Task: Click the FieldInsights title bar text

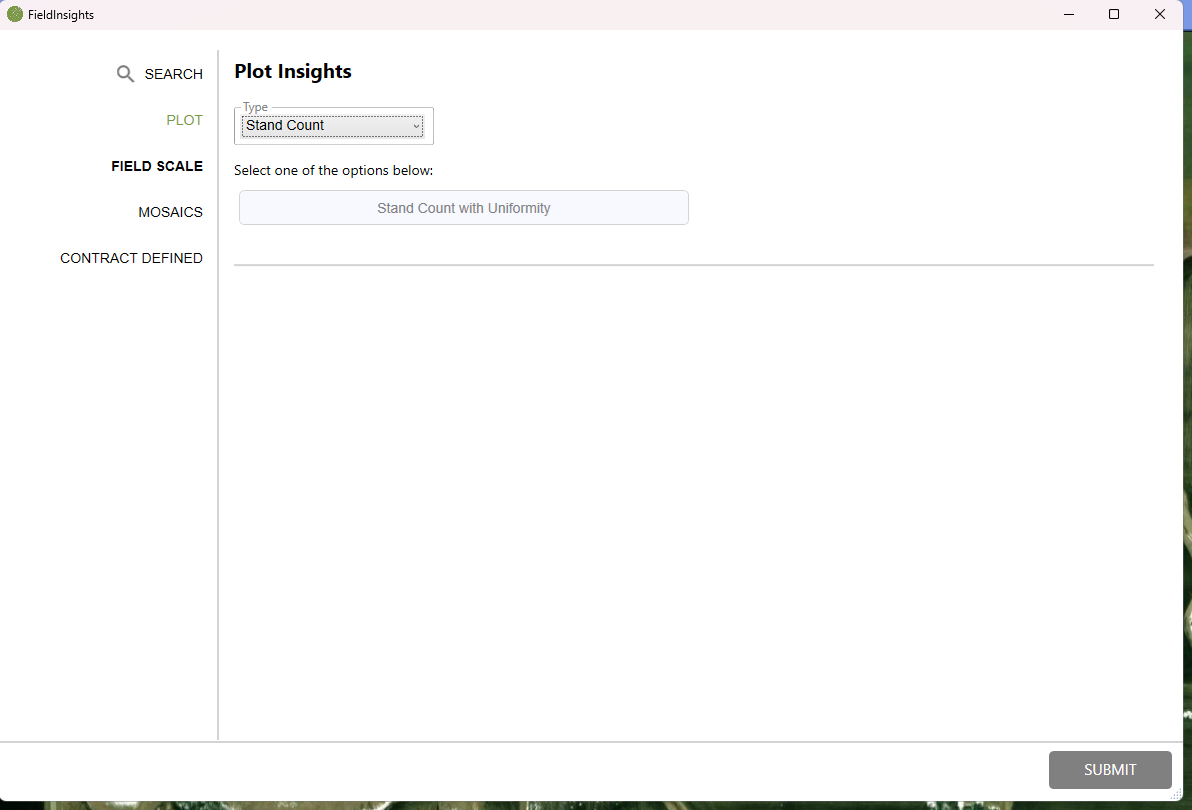Action: point(61,15)
